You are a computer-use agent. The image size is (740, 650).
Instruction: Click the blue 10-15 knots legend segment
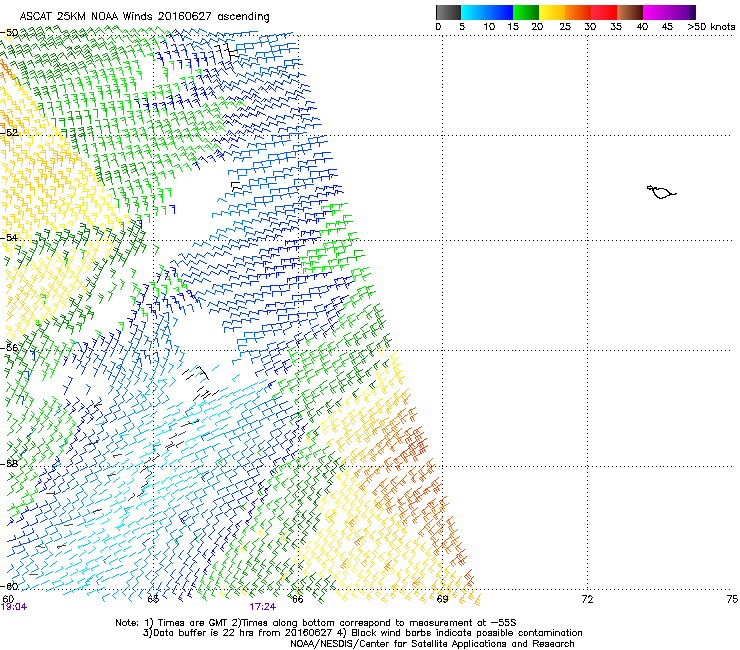tap(499, 12)
